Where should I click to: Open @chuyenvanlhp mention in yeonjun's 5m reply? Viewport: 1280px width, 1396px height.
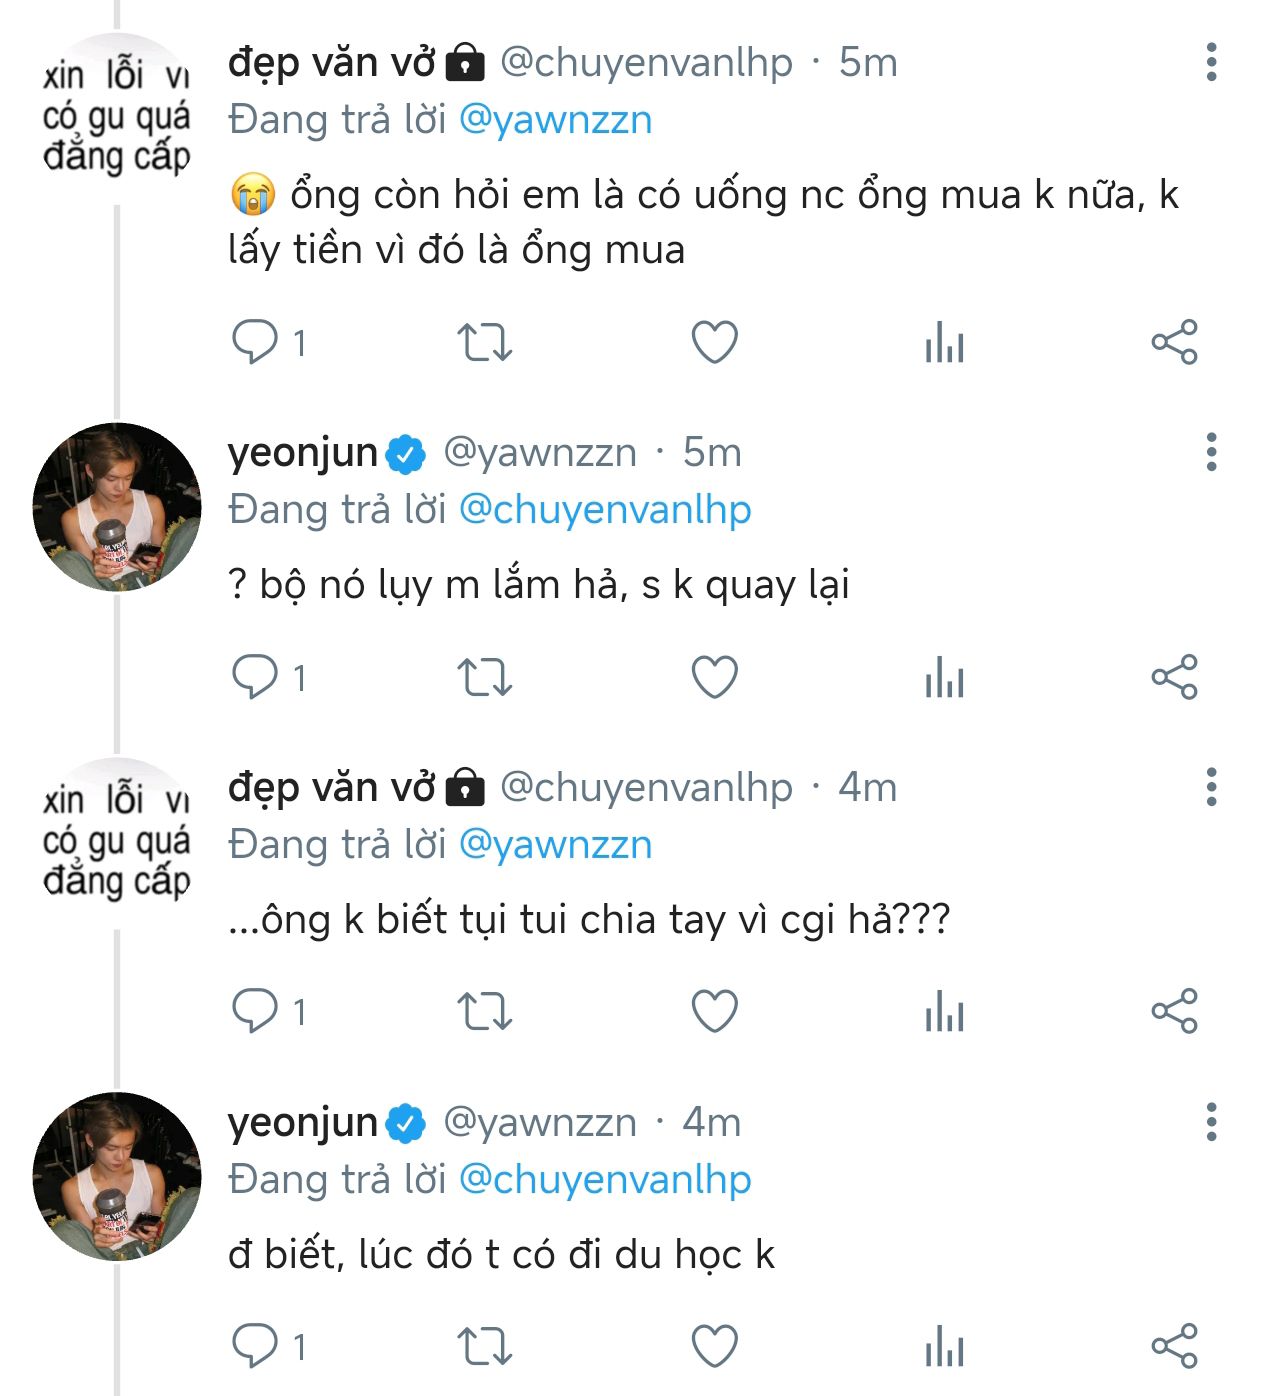click(605, 510)
